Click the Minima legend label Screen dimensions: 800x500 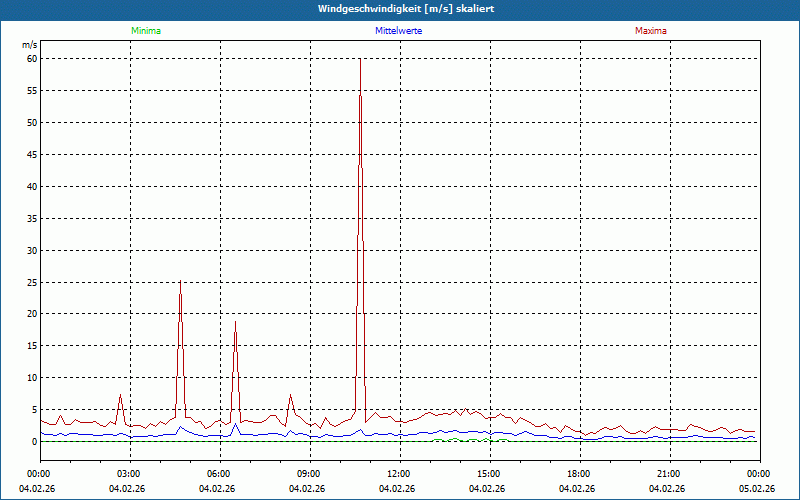145,31
